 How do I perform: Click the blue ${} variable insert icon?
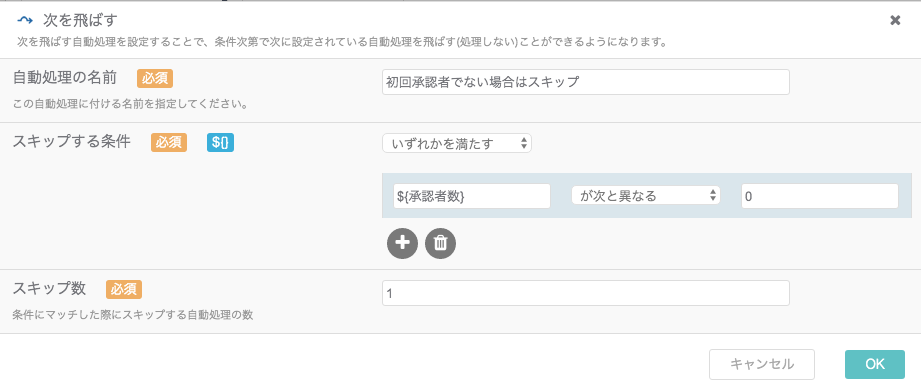tap(220, 143)
